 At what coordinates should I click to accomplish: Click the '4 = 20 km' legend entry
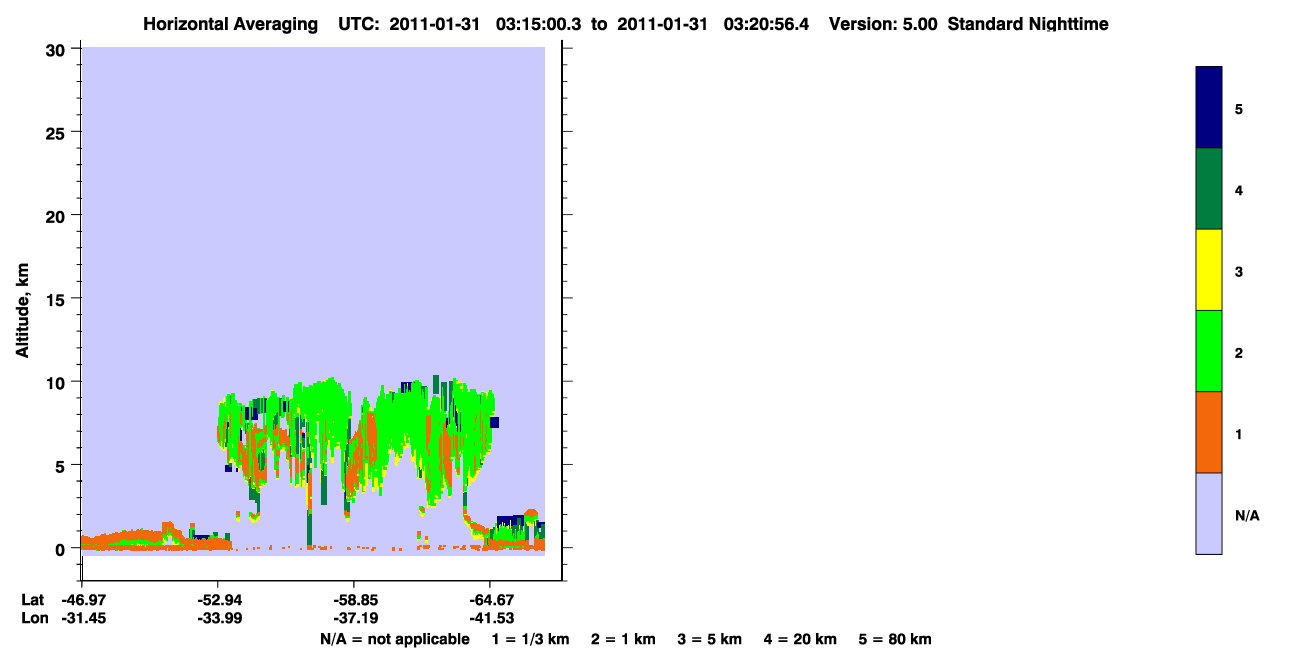coord(801,639)
